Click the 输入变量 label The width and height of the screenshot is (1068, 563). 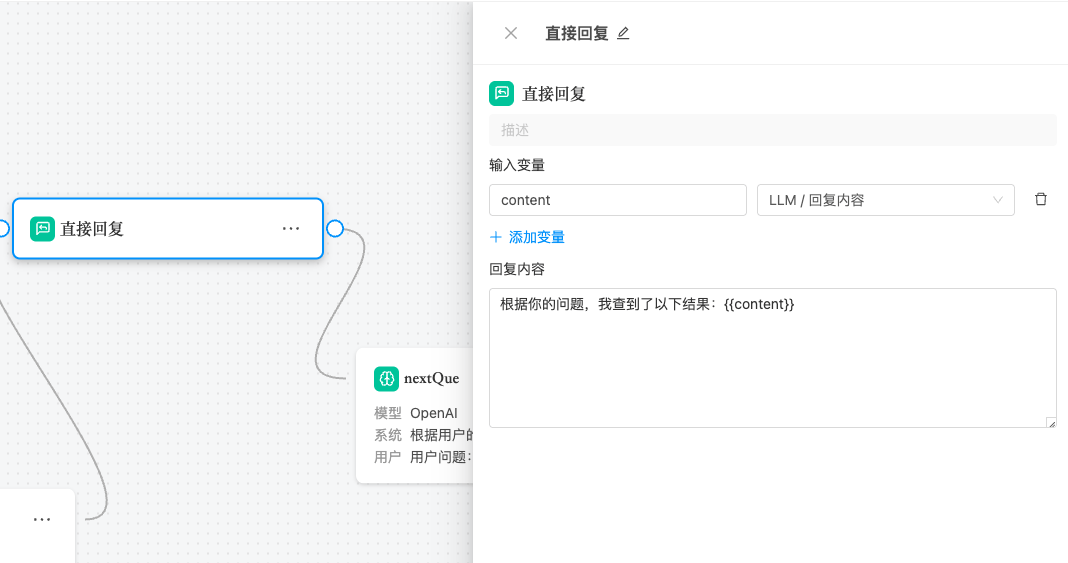(x=517, y=165)
